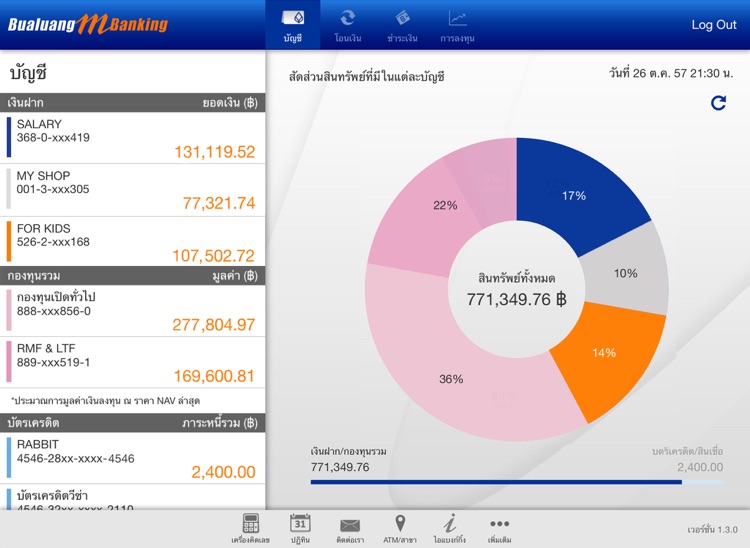
Task: Click the 2,400.00 RABBIT card debt amount
Action: [x=223, y=472]
